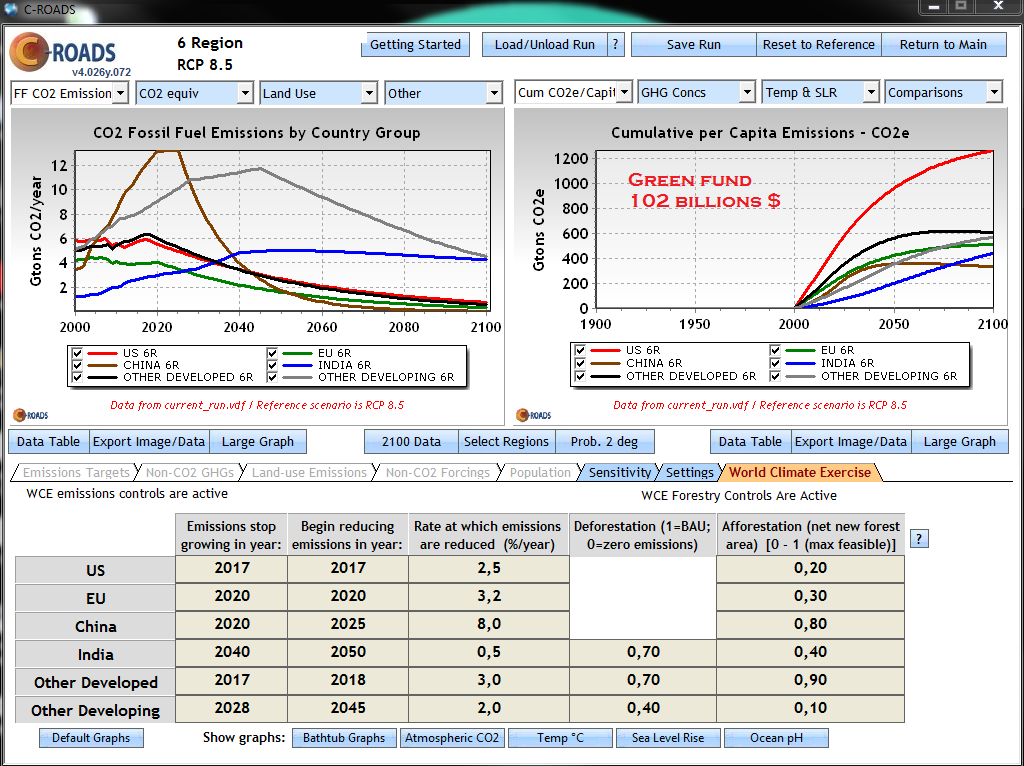The width and height of the screenshot is (1024, 766).
Task: Toggle US 6R checkbox in right graph legend
Action: [x=580, y=350]
